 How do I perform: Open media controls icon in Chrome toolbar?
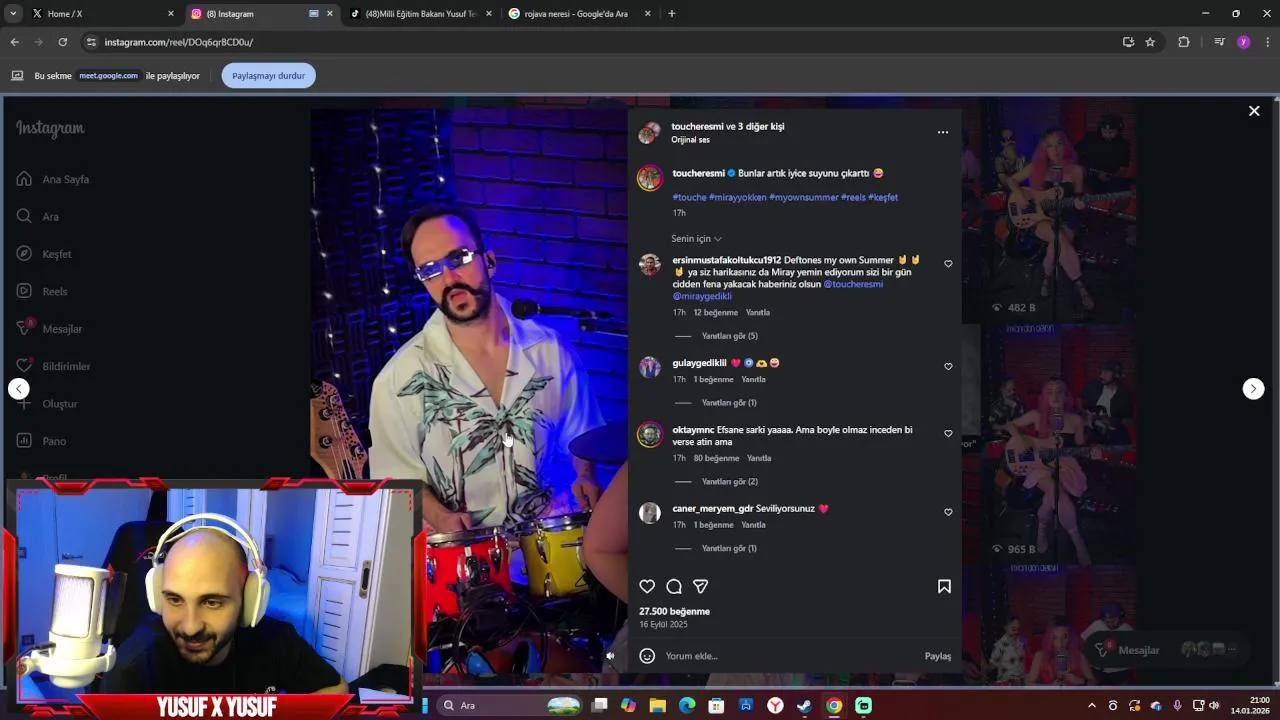pyautogui.click(x=1219, y=42)
